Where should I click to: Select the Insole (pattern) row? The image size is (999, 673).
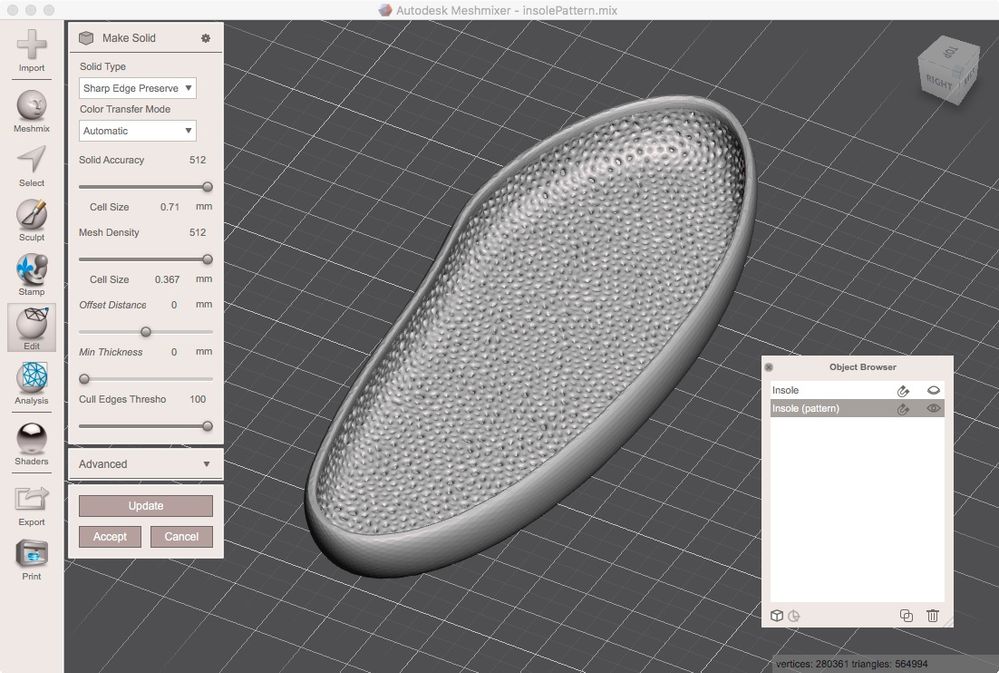857,409
